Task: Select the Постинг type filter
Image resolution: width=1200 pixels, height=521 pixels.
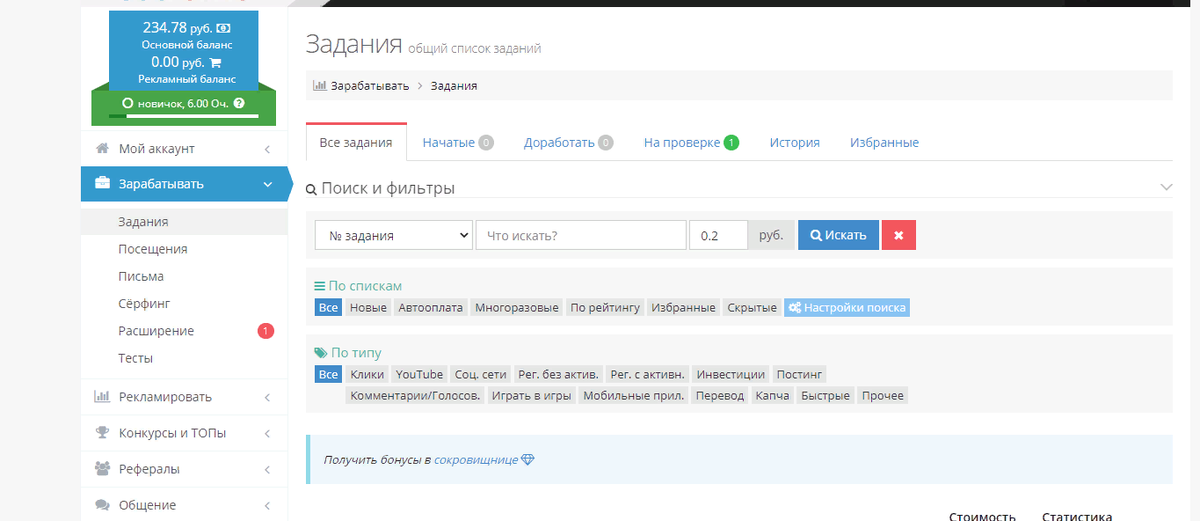Action: coord(799,375)
